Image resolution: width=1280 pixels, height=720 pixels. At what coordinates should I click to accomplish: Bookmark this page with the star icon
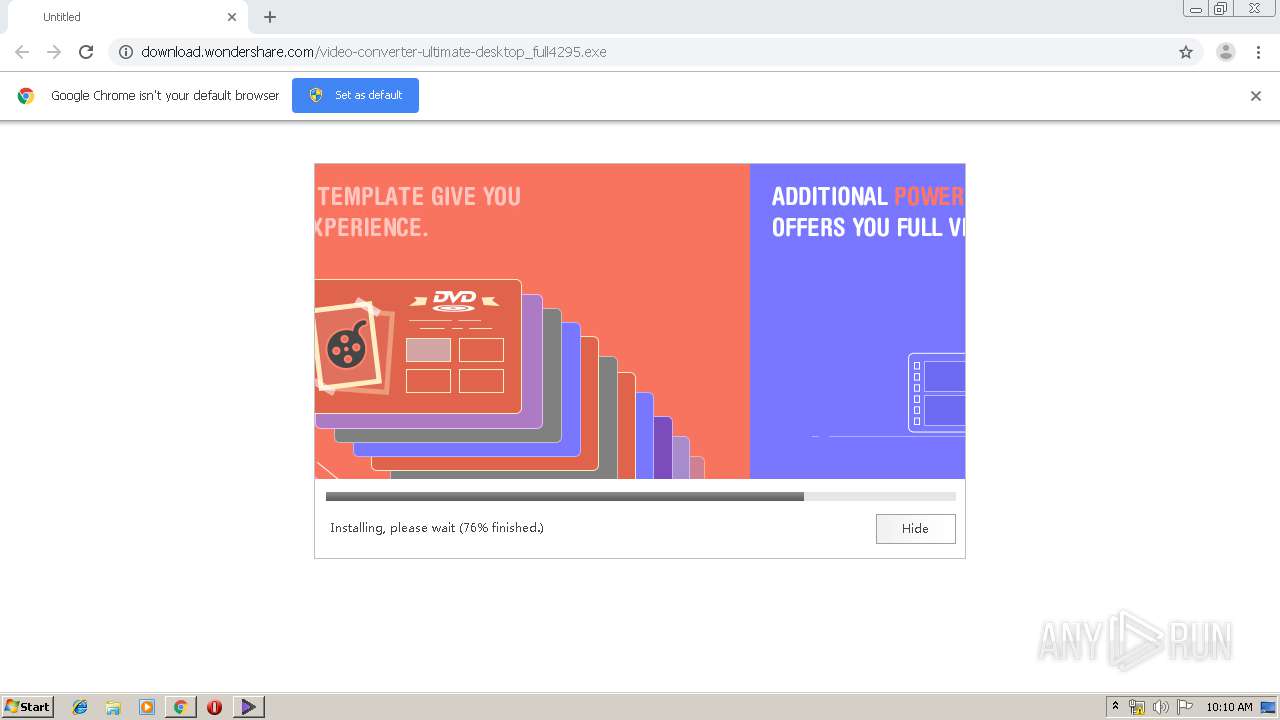point(1186,52)
